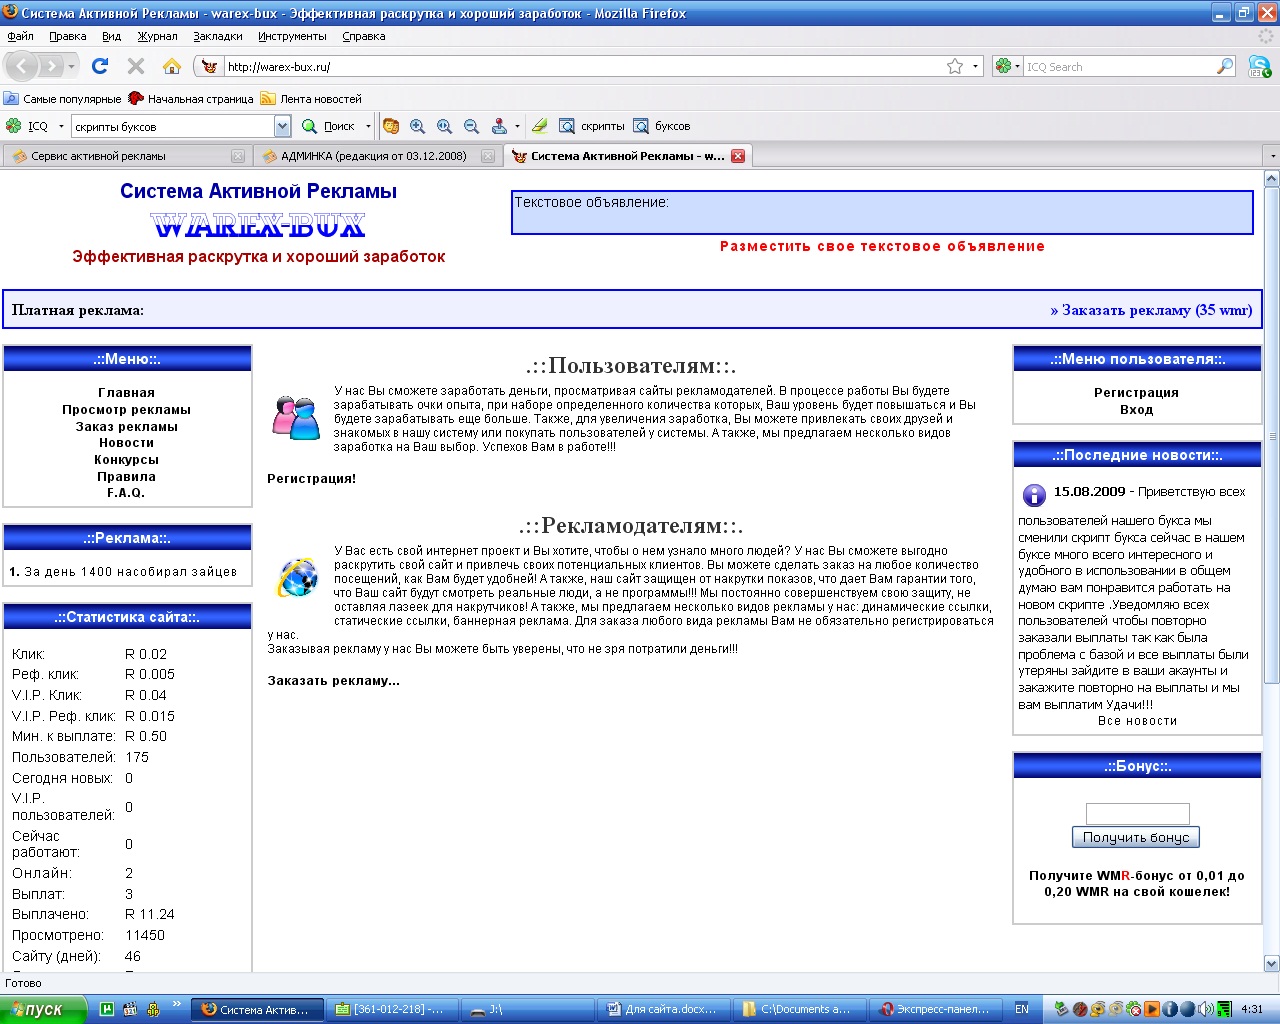The height and width of the screenshot is (1024, 1280).
Task: Open the 'Лента новостей' feed bookmark
Action: pos(311,99)
